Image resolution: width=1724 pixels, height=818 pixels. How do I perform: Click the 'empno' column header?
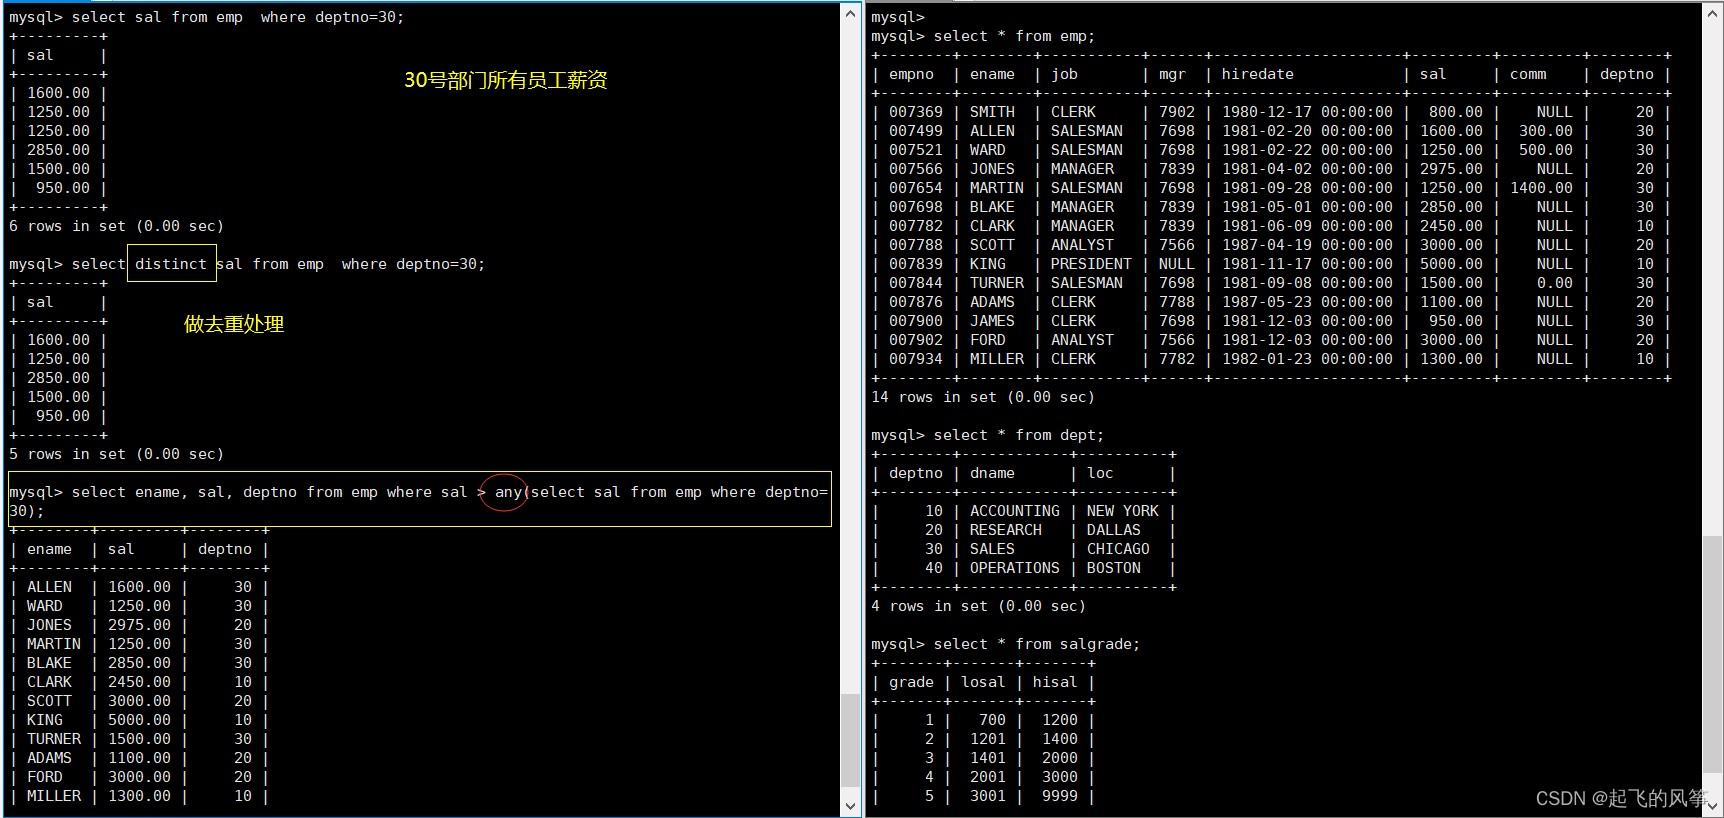point(911,74)
